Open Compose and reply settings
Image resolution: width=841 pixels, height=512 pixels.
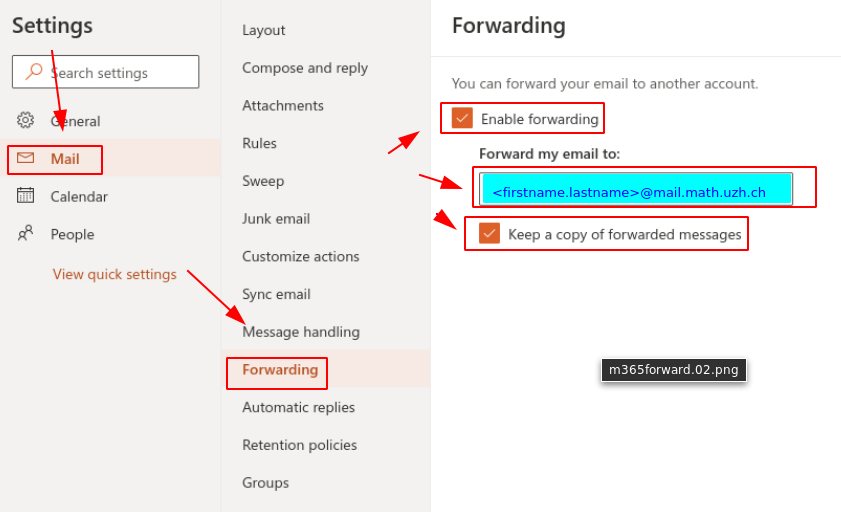tap(305, 68)
